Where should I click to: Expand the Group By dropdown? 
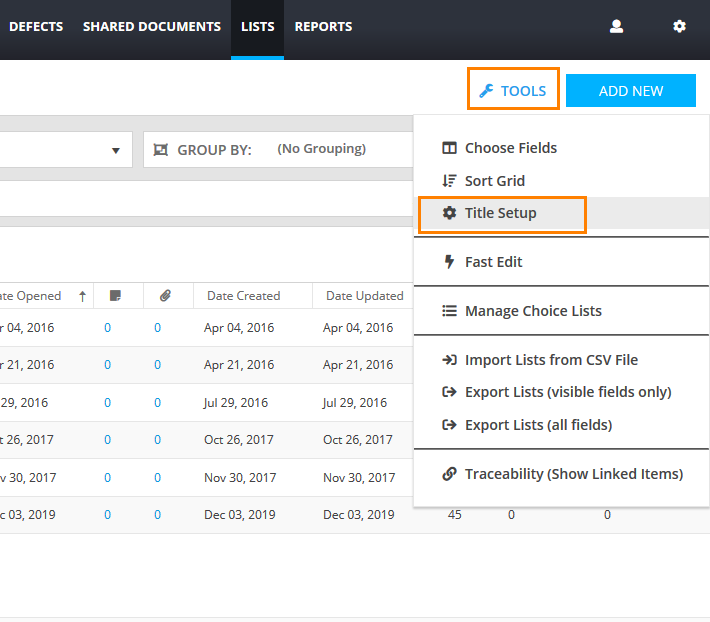coord(320,150)
